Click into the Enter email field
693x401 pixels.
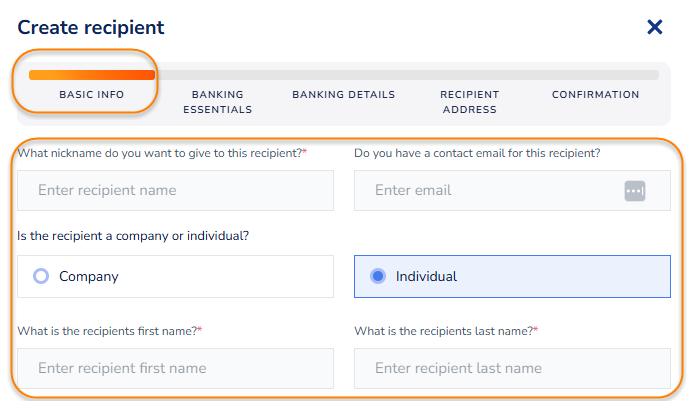point(490,190)
